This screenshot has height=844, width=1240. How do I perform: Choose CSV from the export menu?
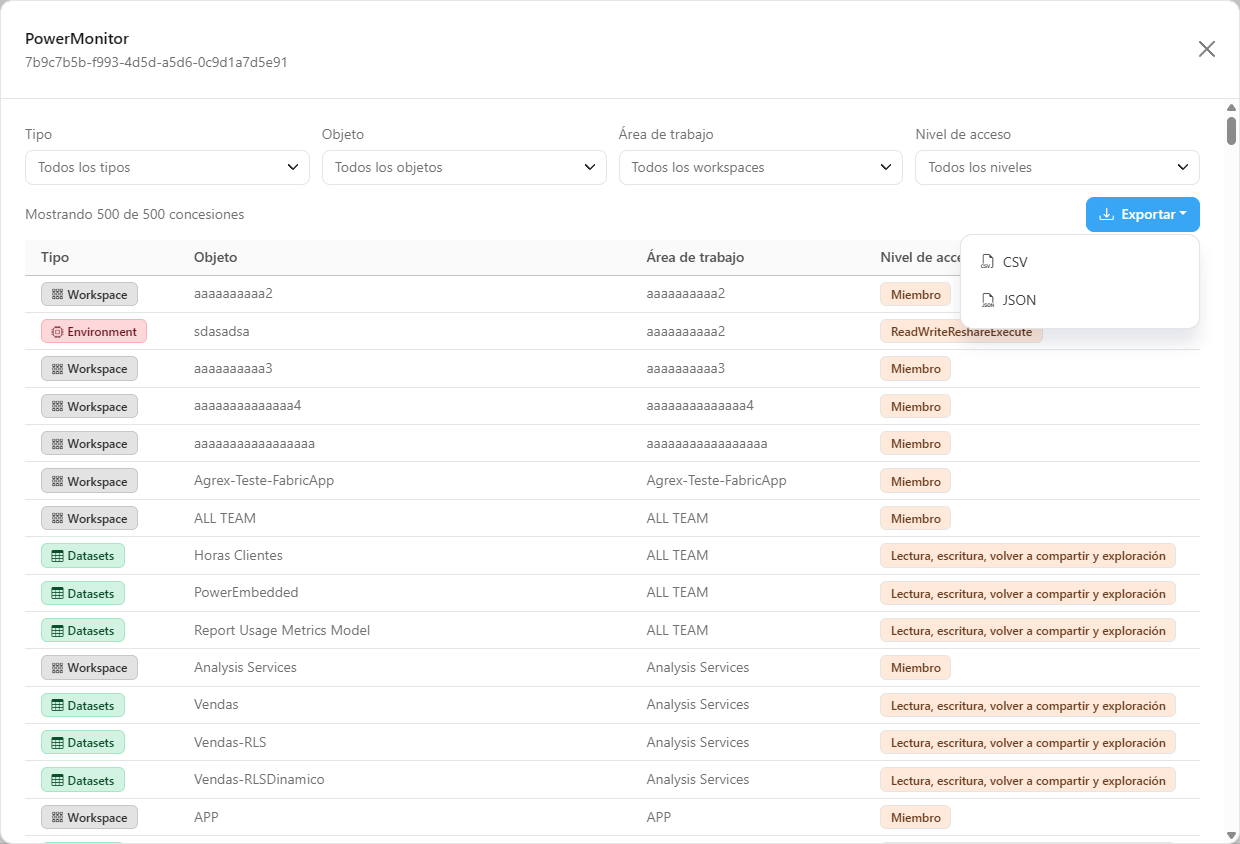tap(1079, 262)
